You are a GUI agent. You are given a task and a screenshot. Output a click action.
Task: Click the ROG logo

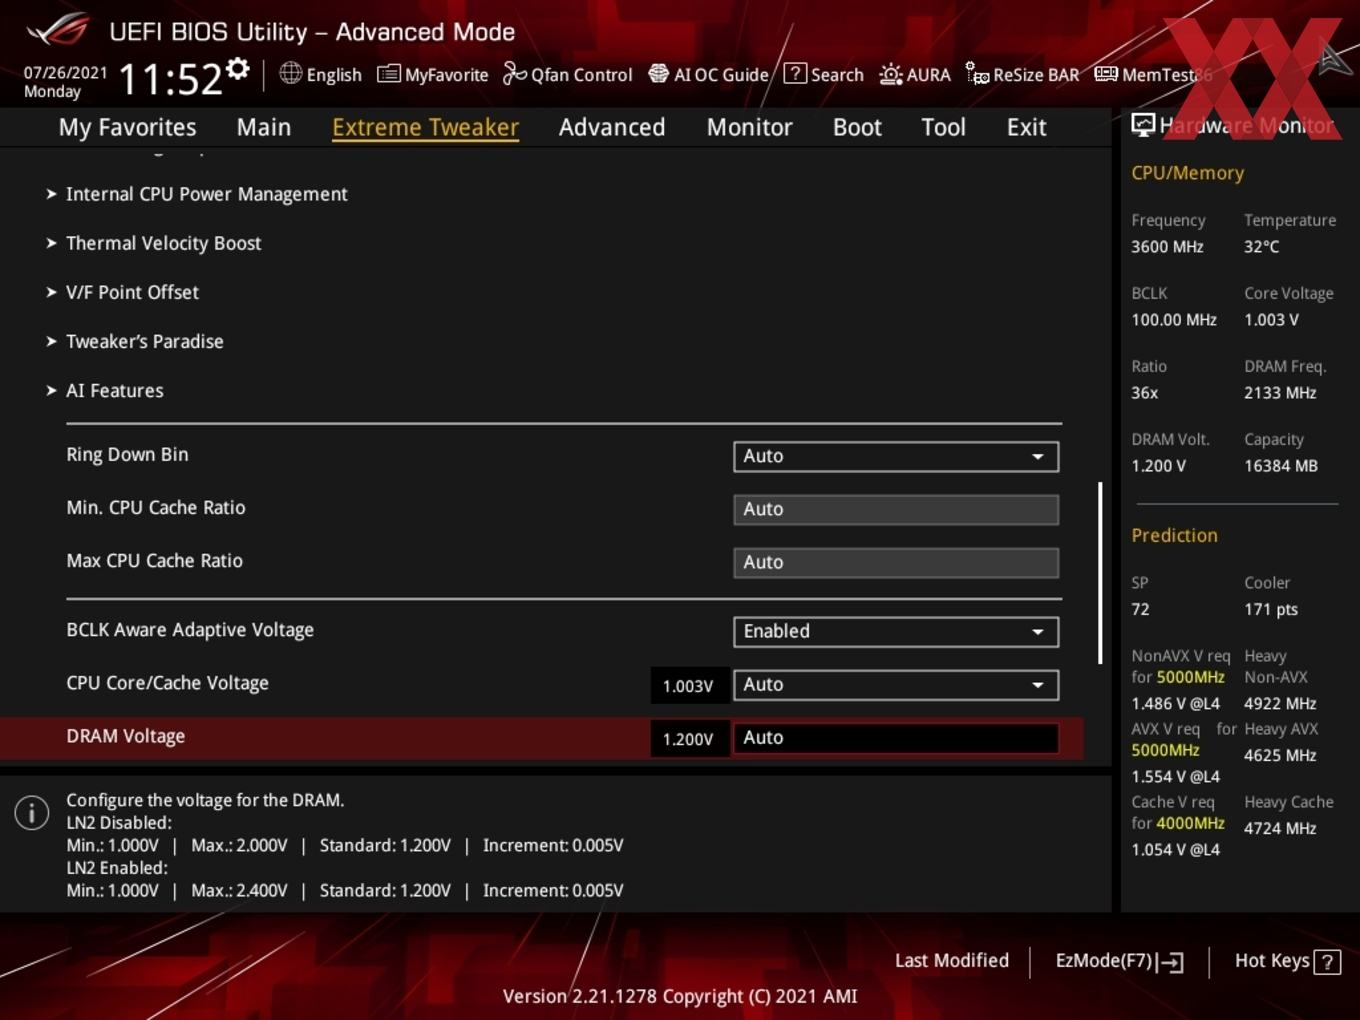pos(58,31)
